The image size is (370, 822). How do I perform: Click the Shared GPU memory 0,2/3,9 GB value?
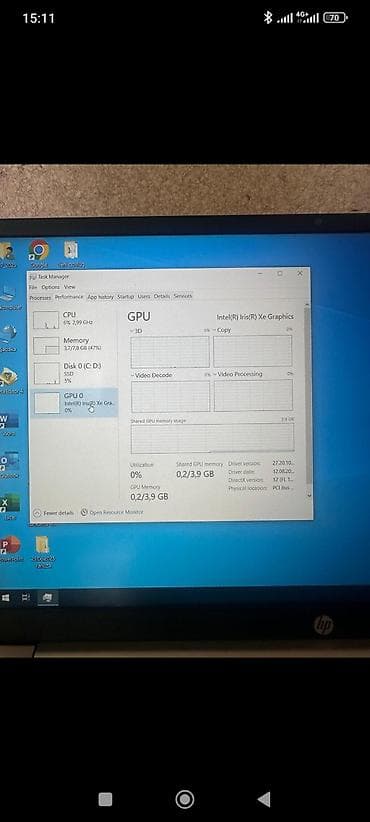(x=195, y=474)
